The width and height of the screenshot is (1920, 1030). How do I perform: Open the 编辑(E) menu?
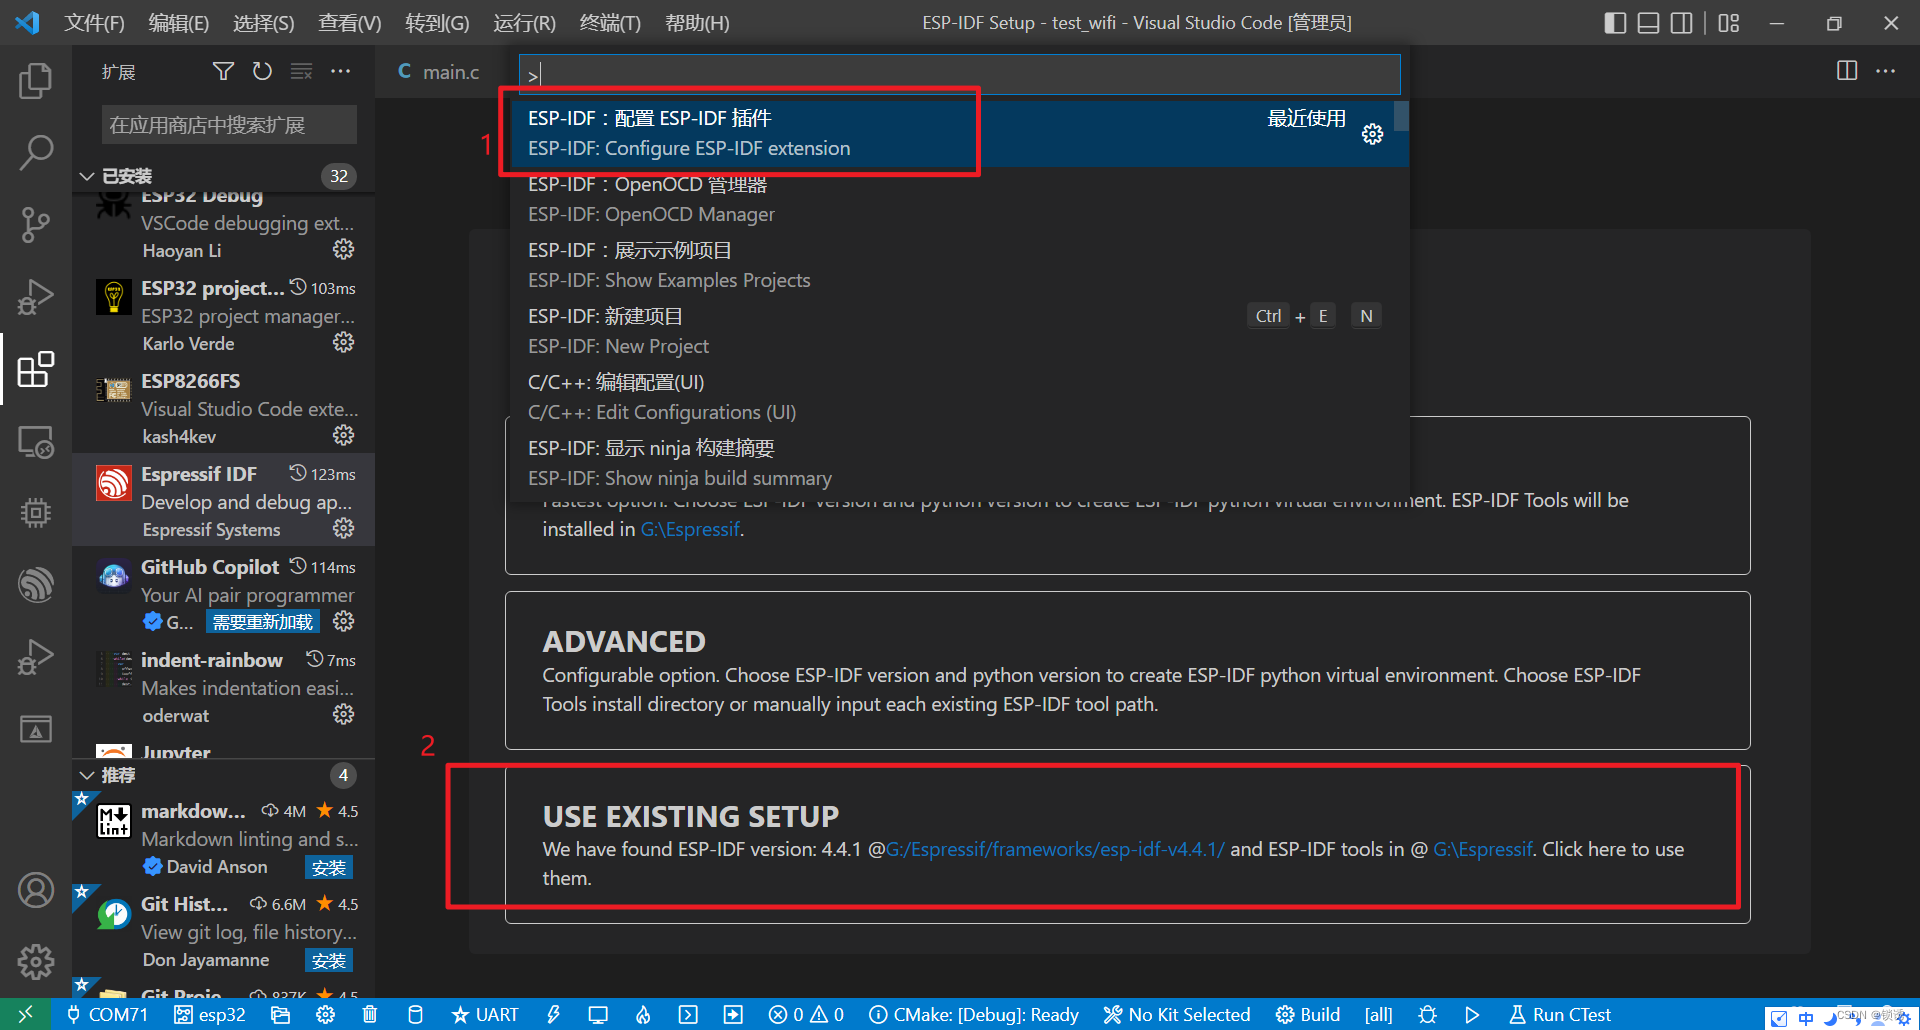179,22
